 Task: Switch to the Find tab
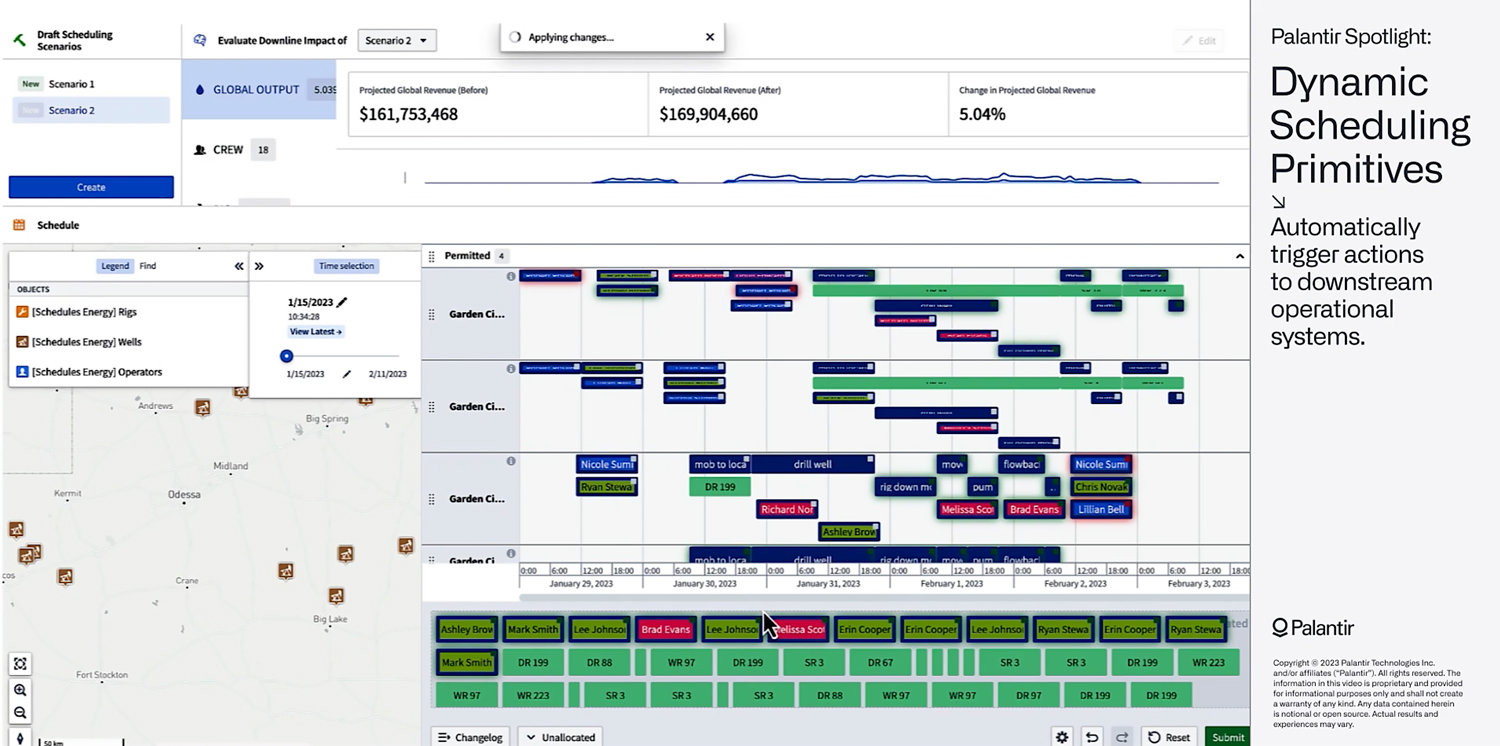pyautogui.click(x=148, y=266)
